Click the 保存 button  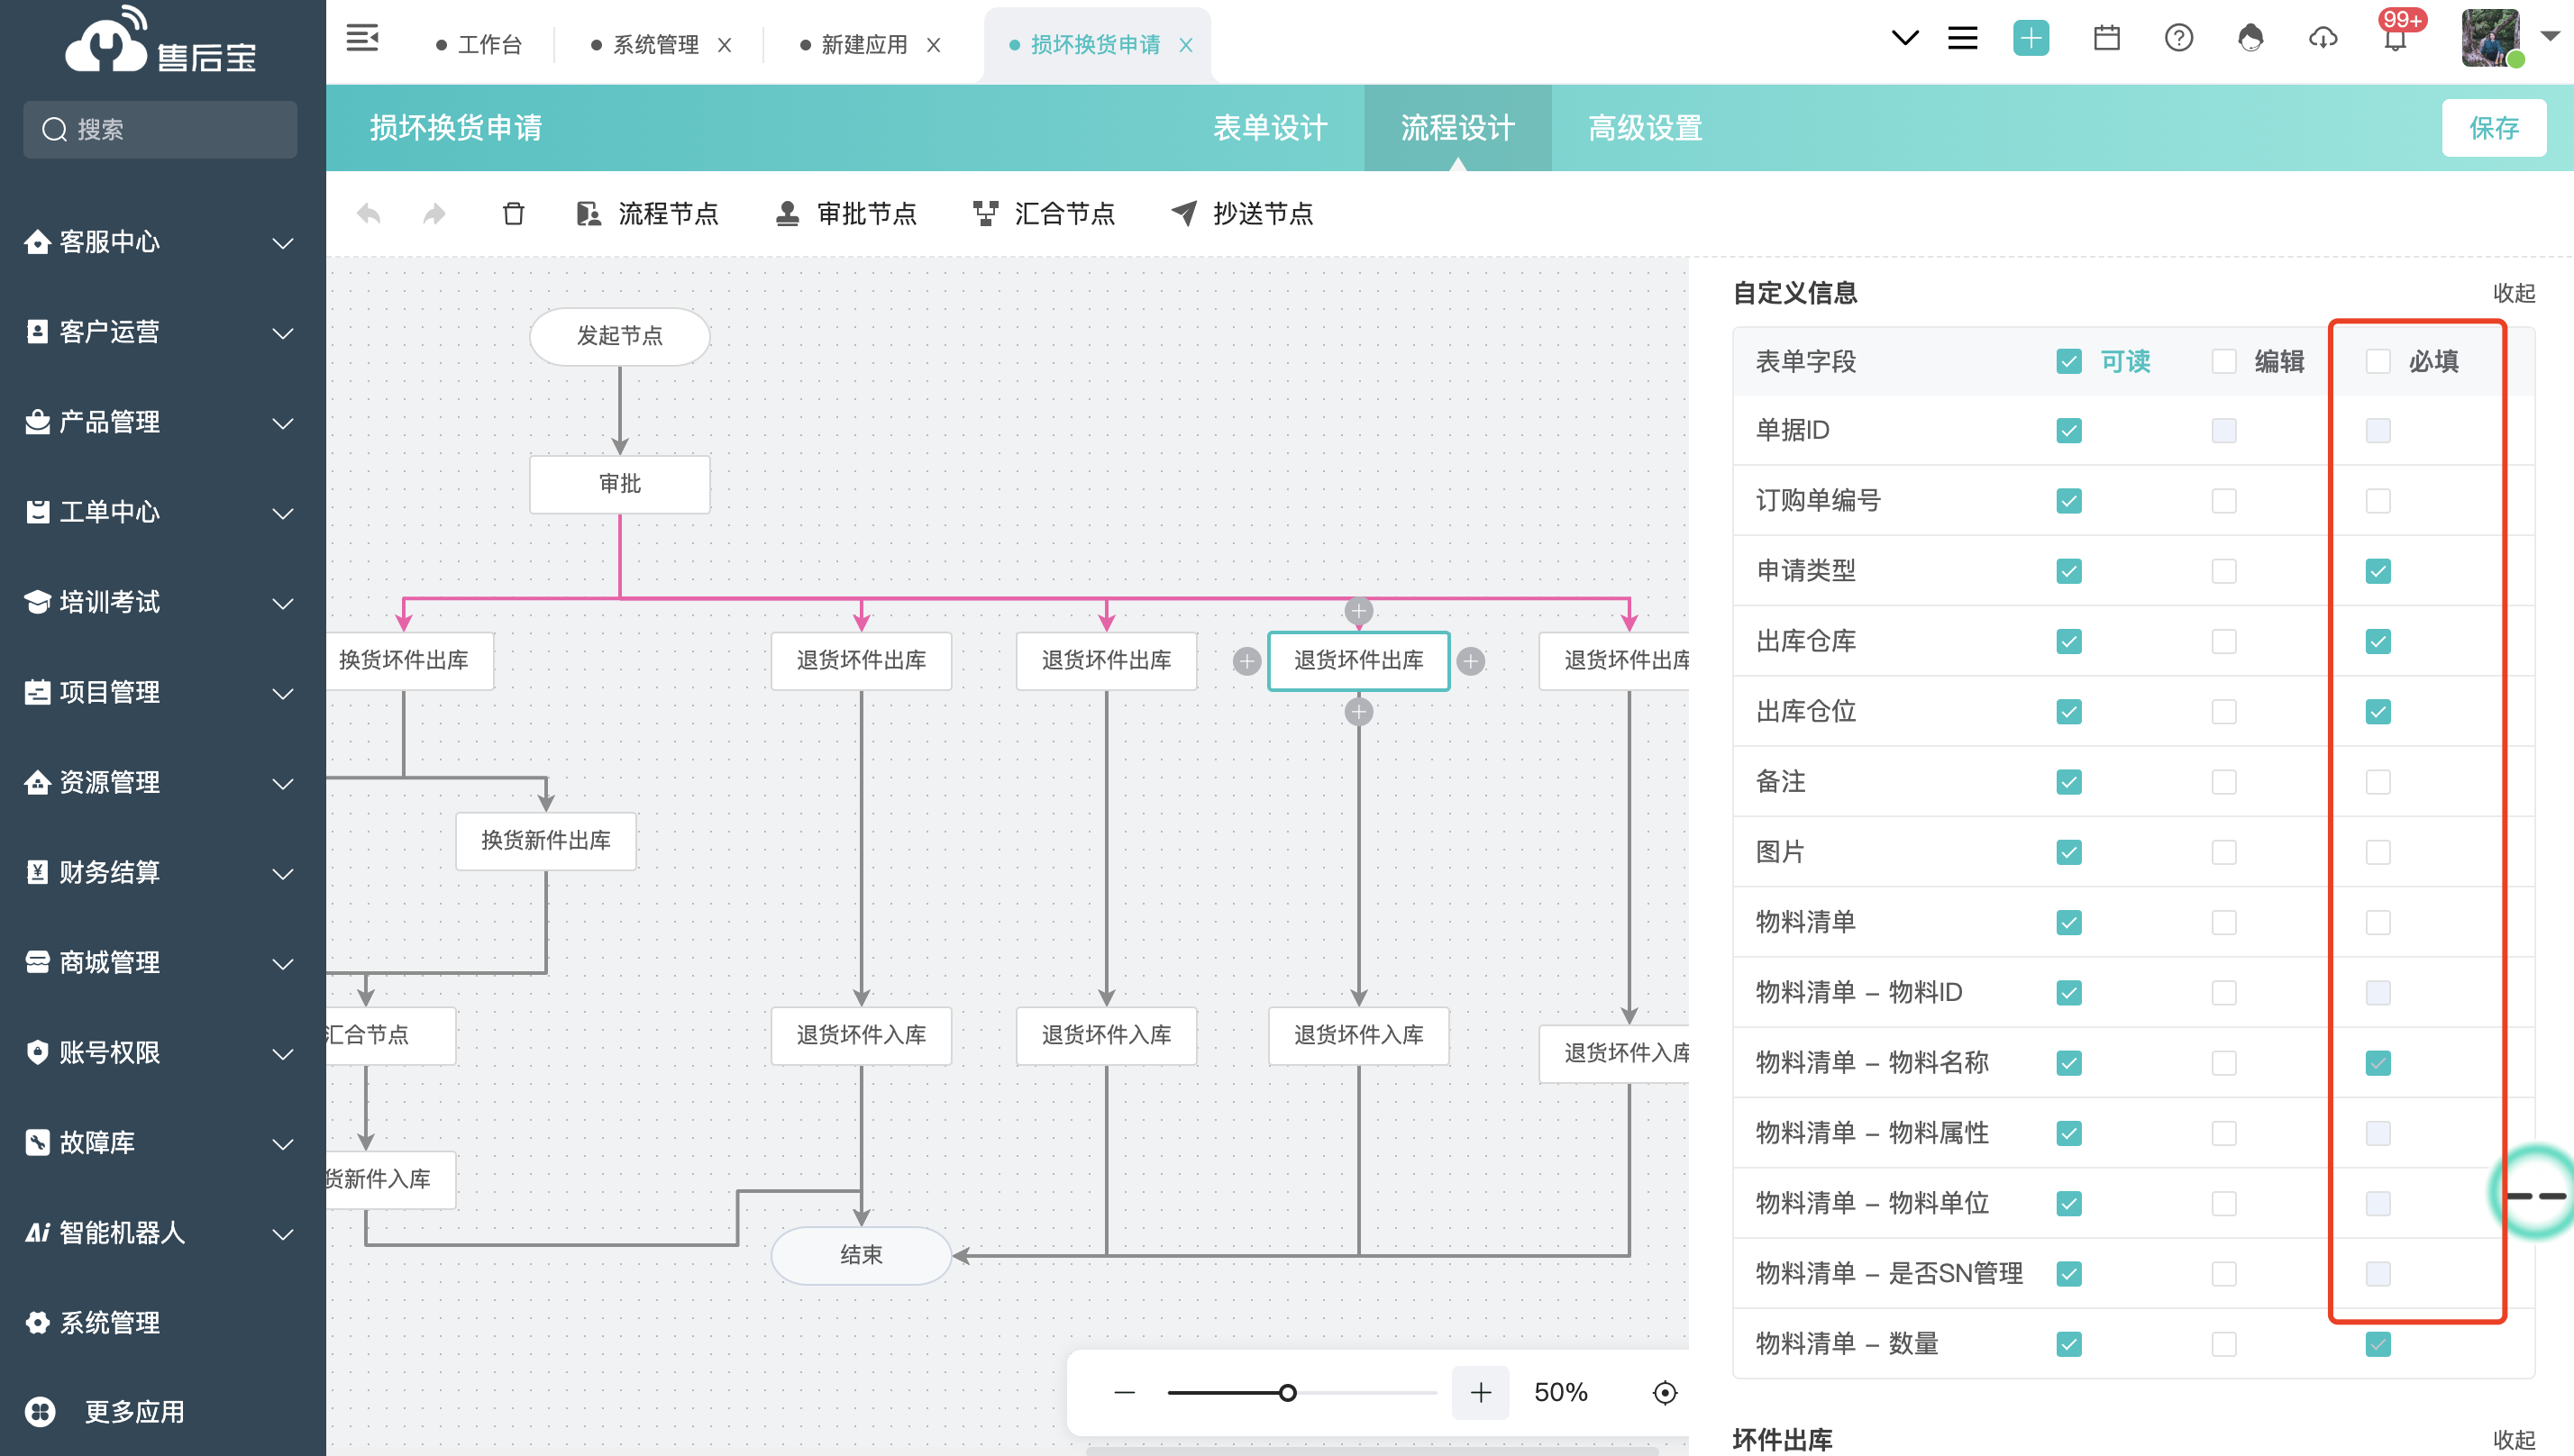point(2493,128)
